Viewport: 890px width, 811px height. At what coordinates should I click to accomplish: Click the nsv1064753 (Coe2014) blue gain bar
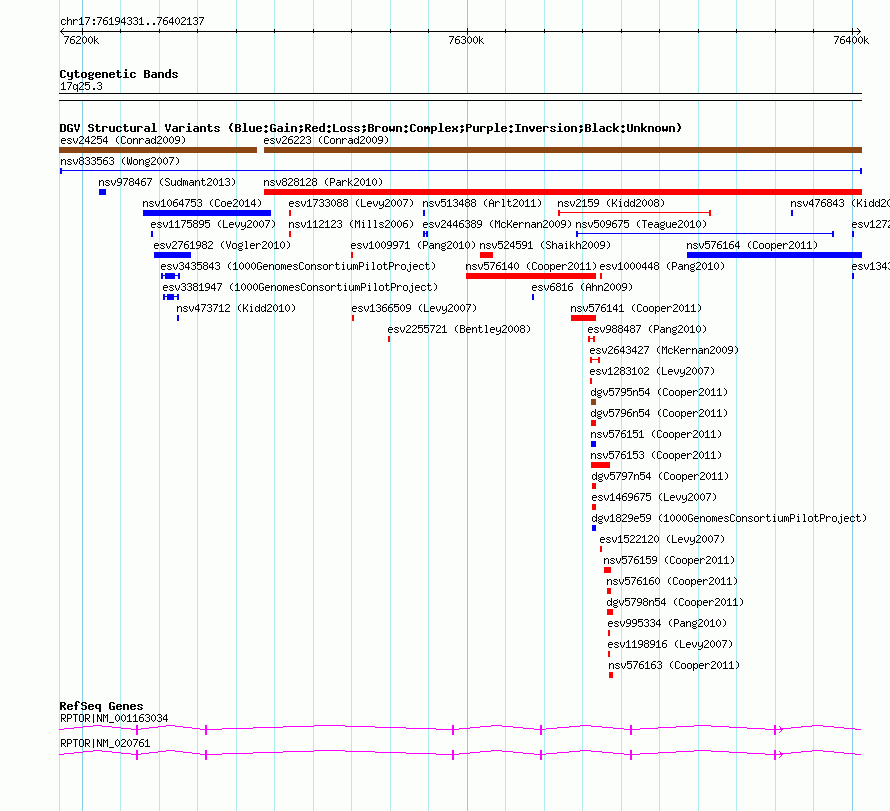[x=206, y=213]
